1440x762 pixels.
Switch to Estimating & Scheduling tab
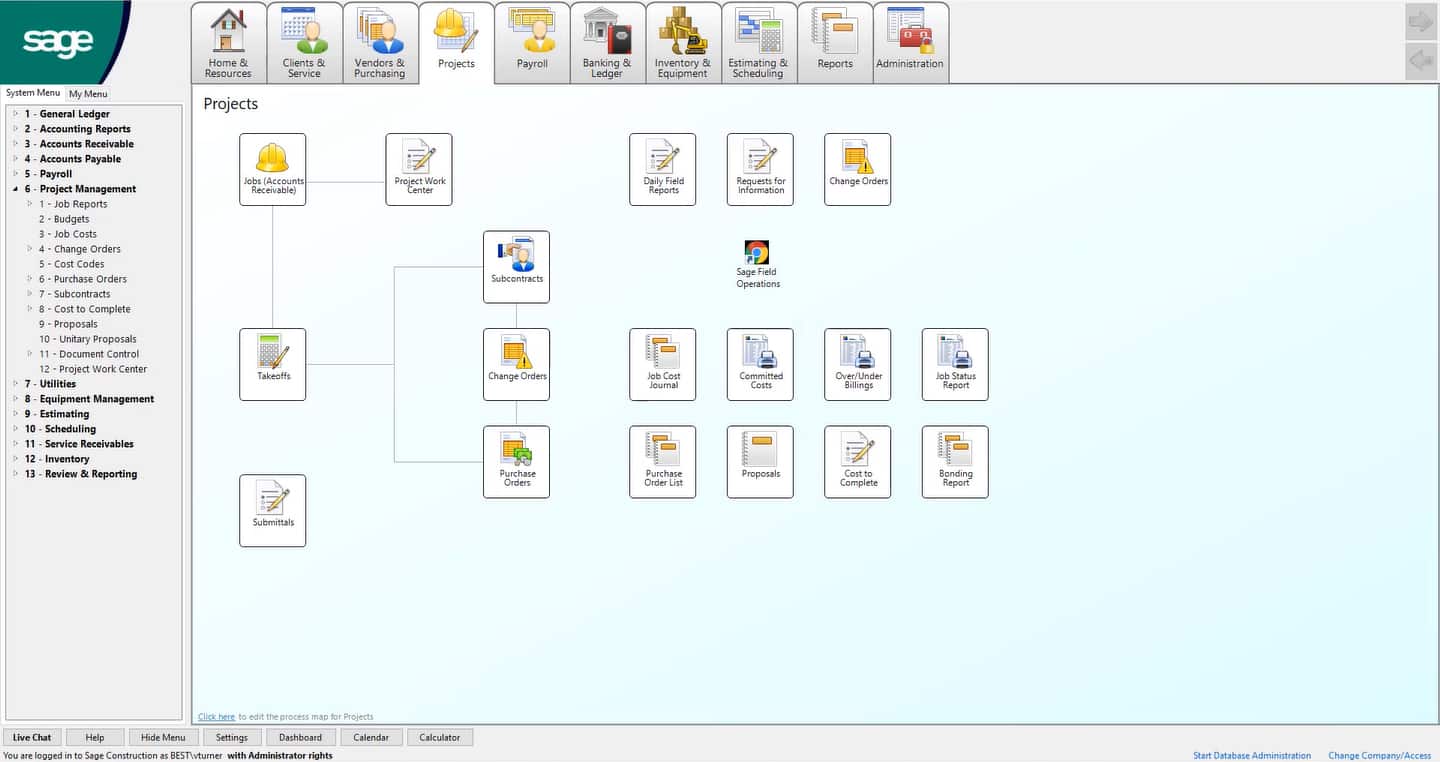coord(758,43)
